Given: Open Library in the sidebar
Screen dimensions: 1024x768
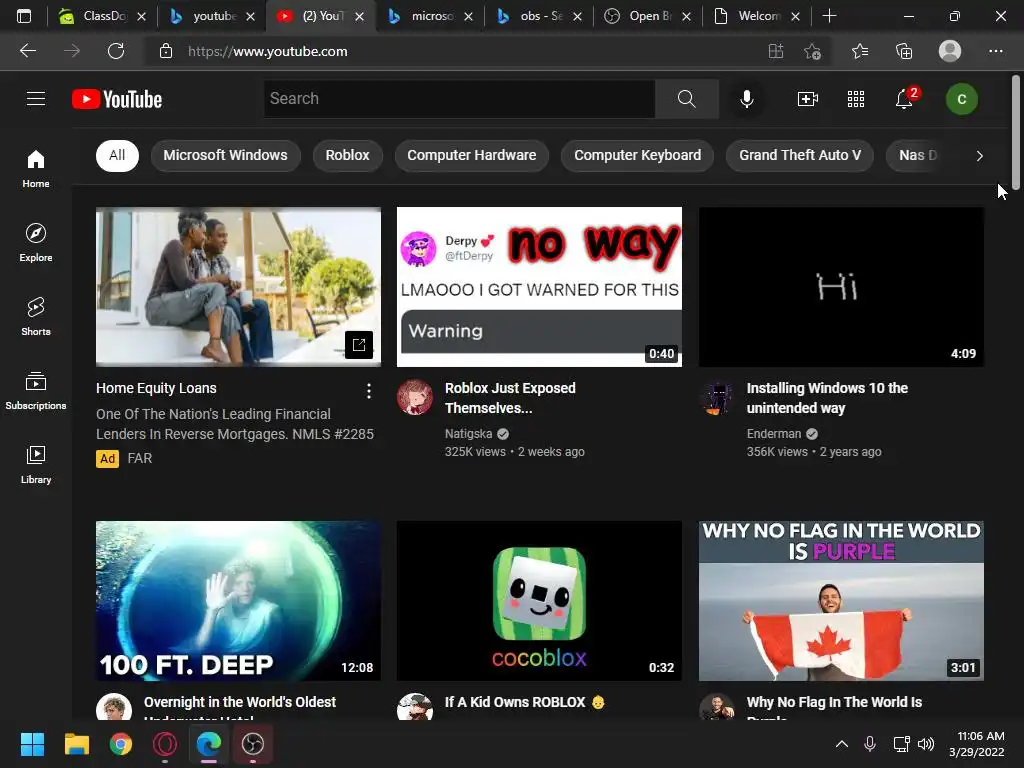Looking at the screenshot, I should (36, 464).
